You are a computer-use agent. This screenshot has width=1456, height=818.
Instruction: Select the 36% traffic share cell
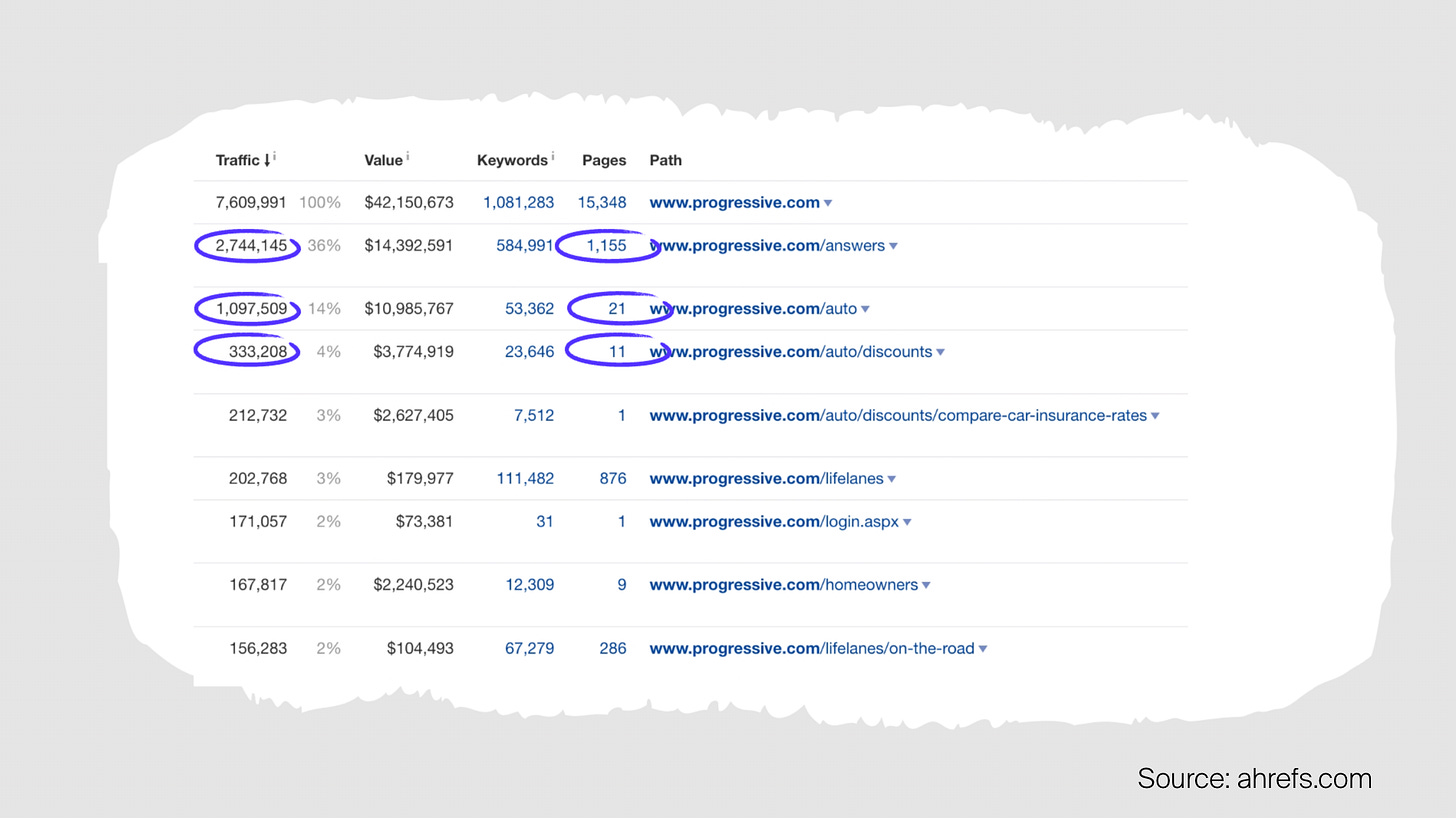[x=324, y=245]
